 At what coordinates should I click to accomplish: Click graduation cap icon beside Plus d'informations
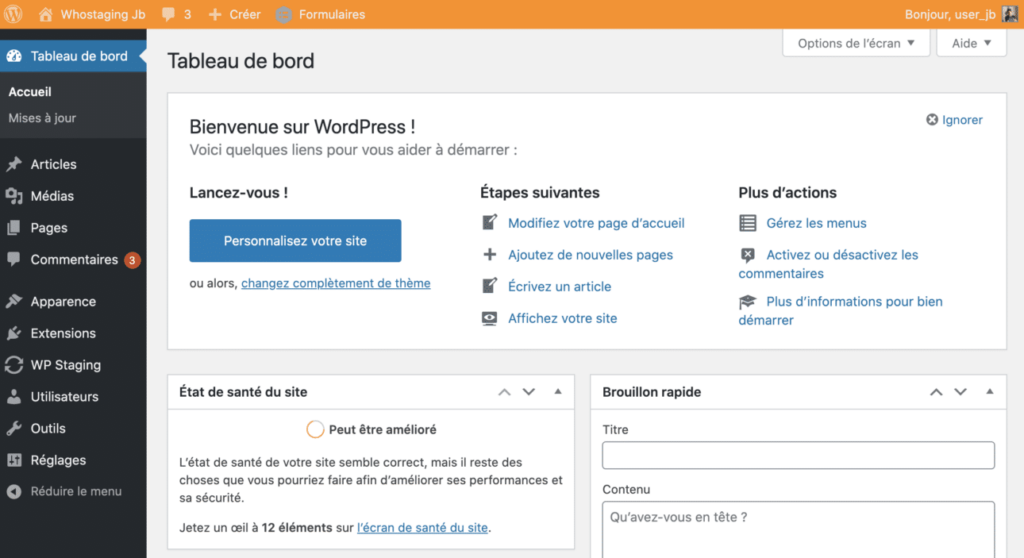tap(748, 302)
